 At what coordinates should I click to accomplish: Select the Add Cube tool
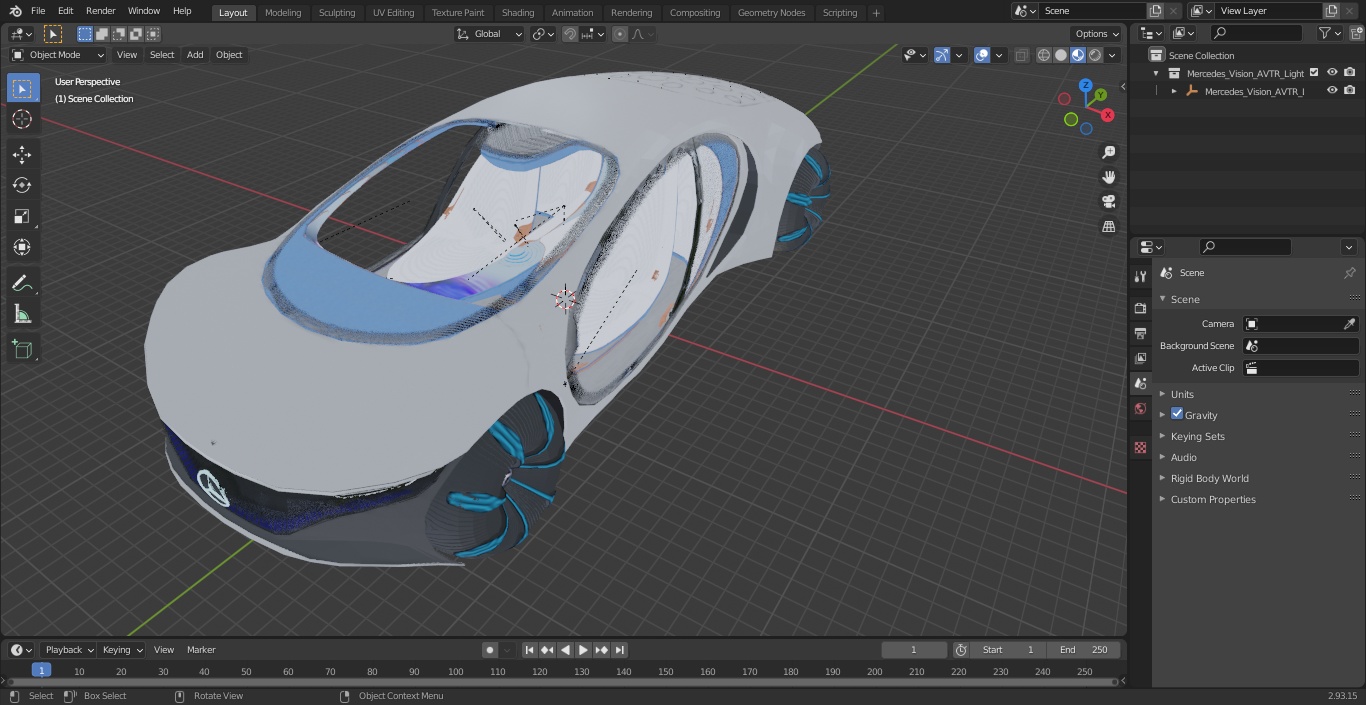22,349
